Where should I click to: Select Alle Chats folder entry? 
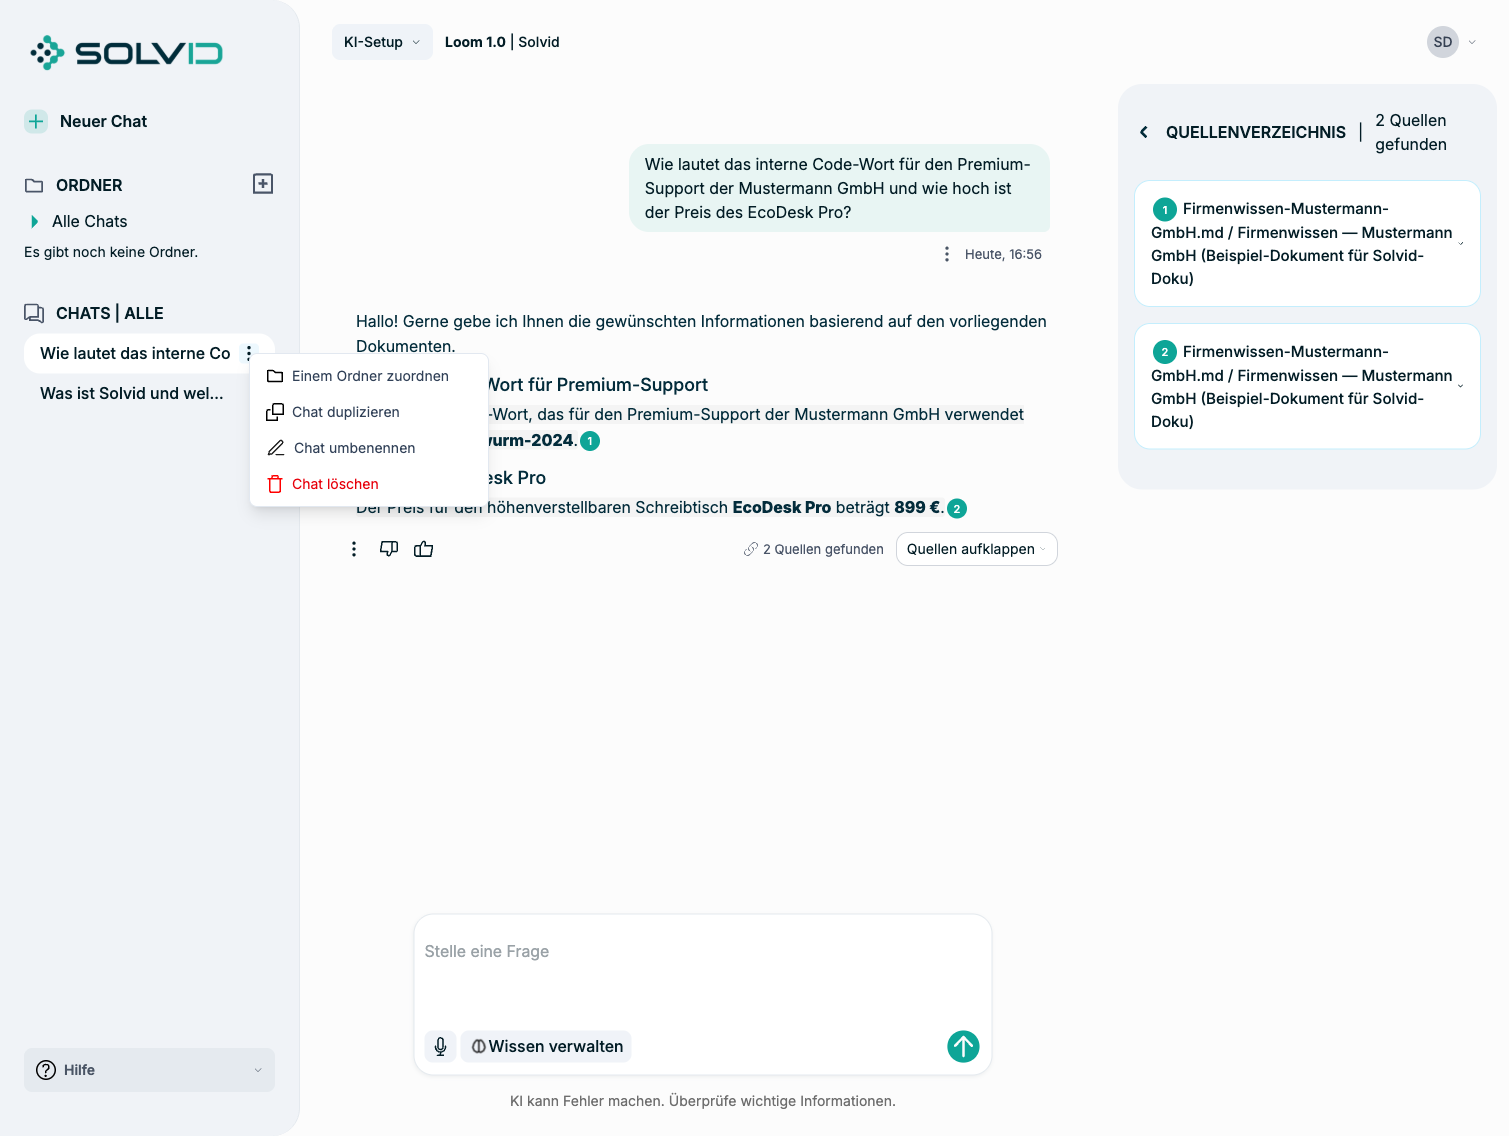pos(90,221)
